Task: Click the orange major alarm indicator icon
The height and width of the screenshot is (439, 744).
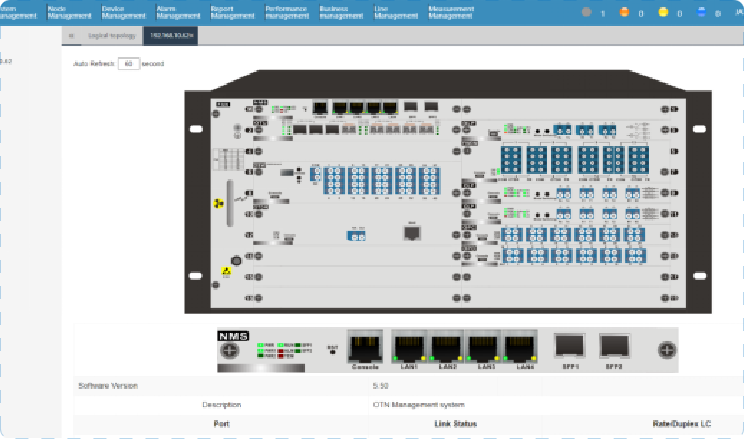Action: (625, 13)
